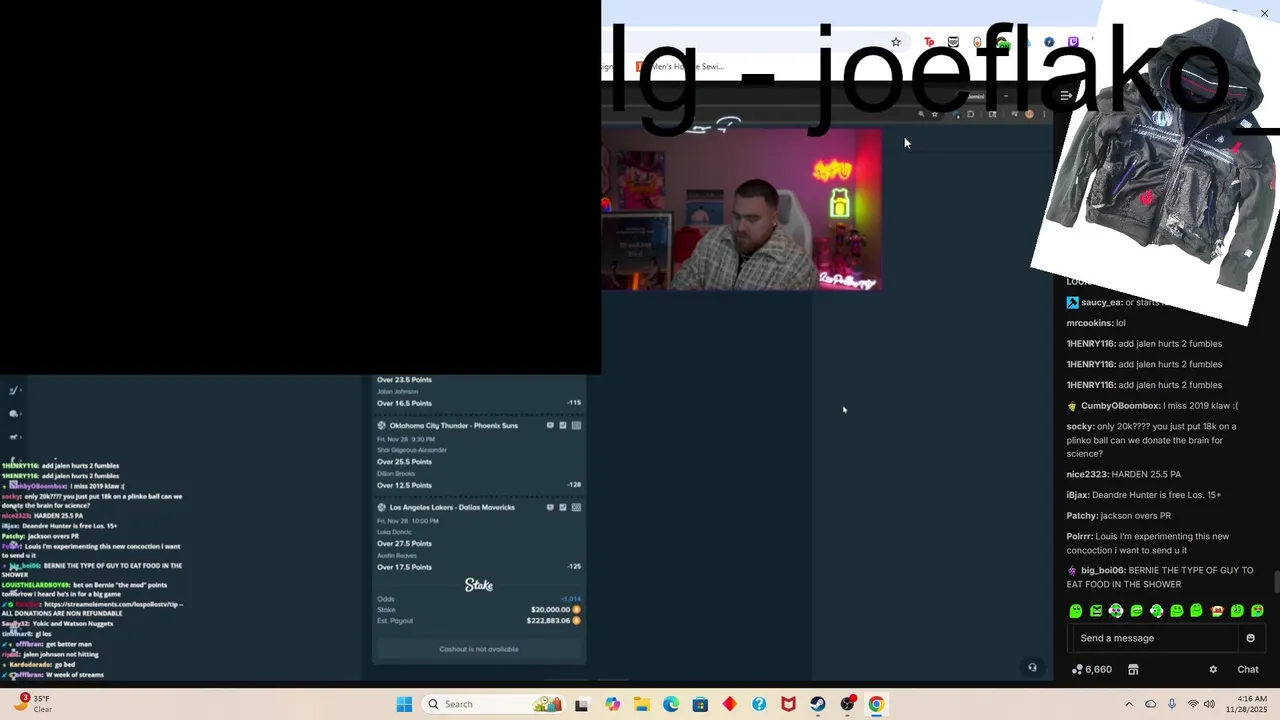Open Microsoft Store from the taskbar
The height and width of the screenshot is (720, 1280).
pyautogui.click(x=700, y=704)
